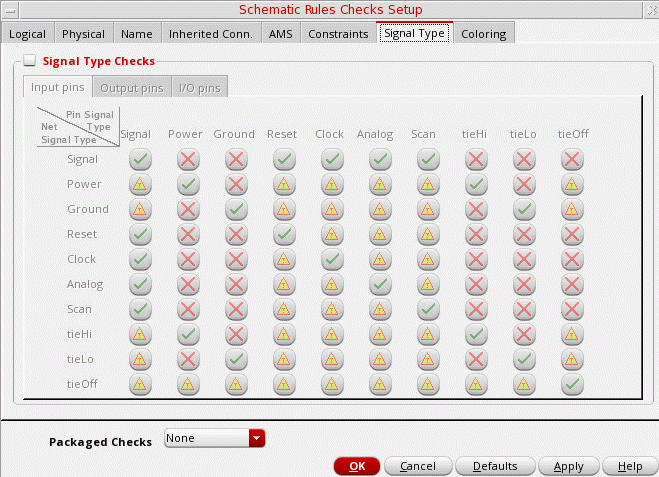This screenshot has height=477, width=659.
Task: Click the Ground net to Ground pin check icon
Action: tap(236, 209)
